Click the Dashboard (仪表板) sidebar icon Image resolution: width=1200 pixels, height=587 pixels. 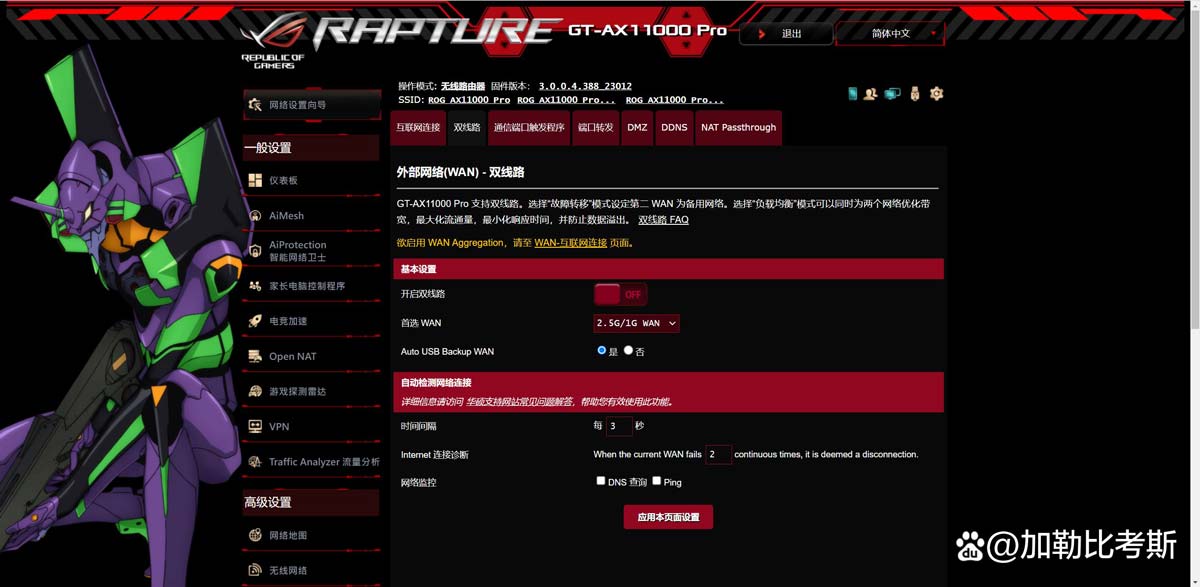pyautogui.click(x=255, y=180)
